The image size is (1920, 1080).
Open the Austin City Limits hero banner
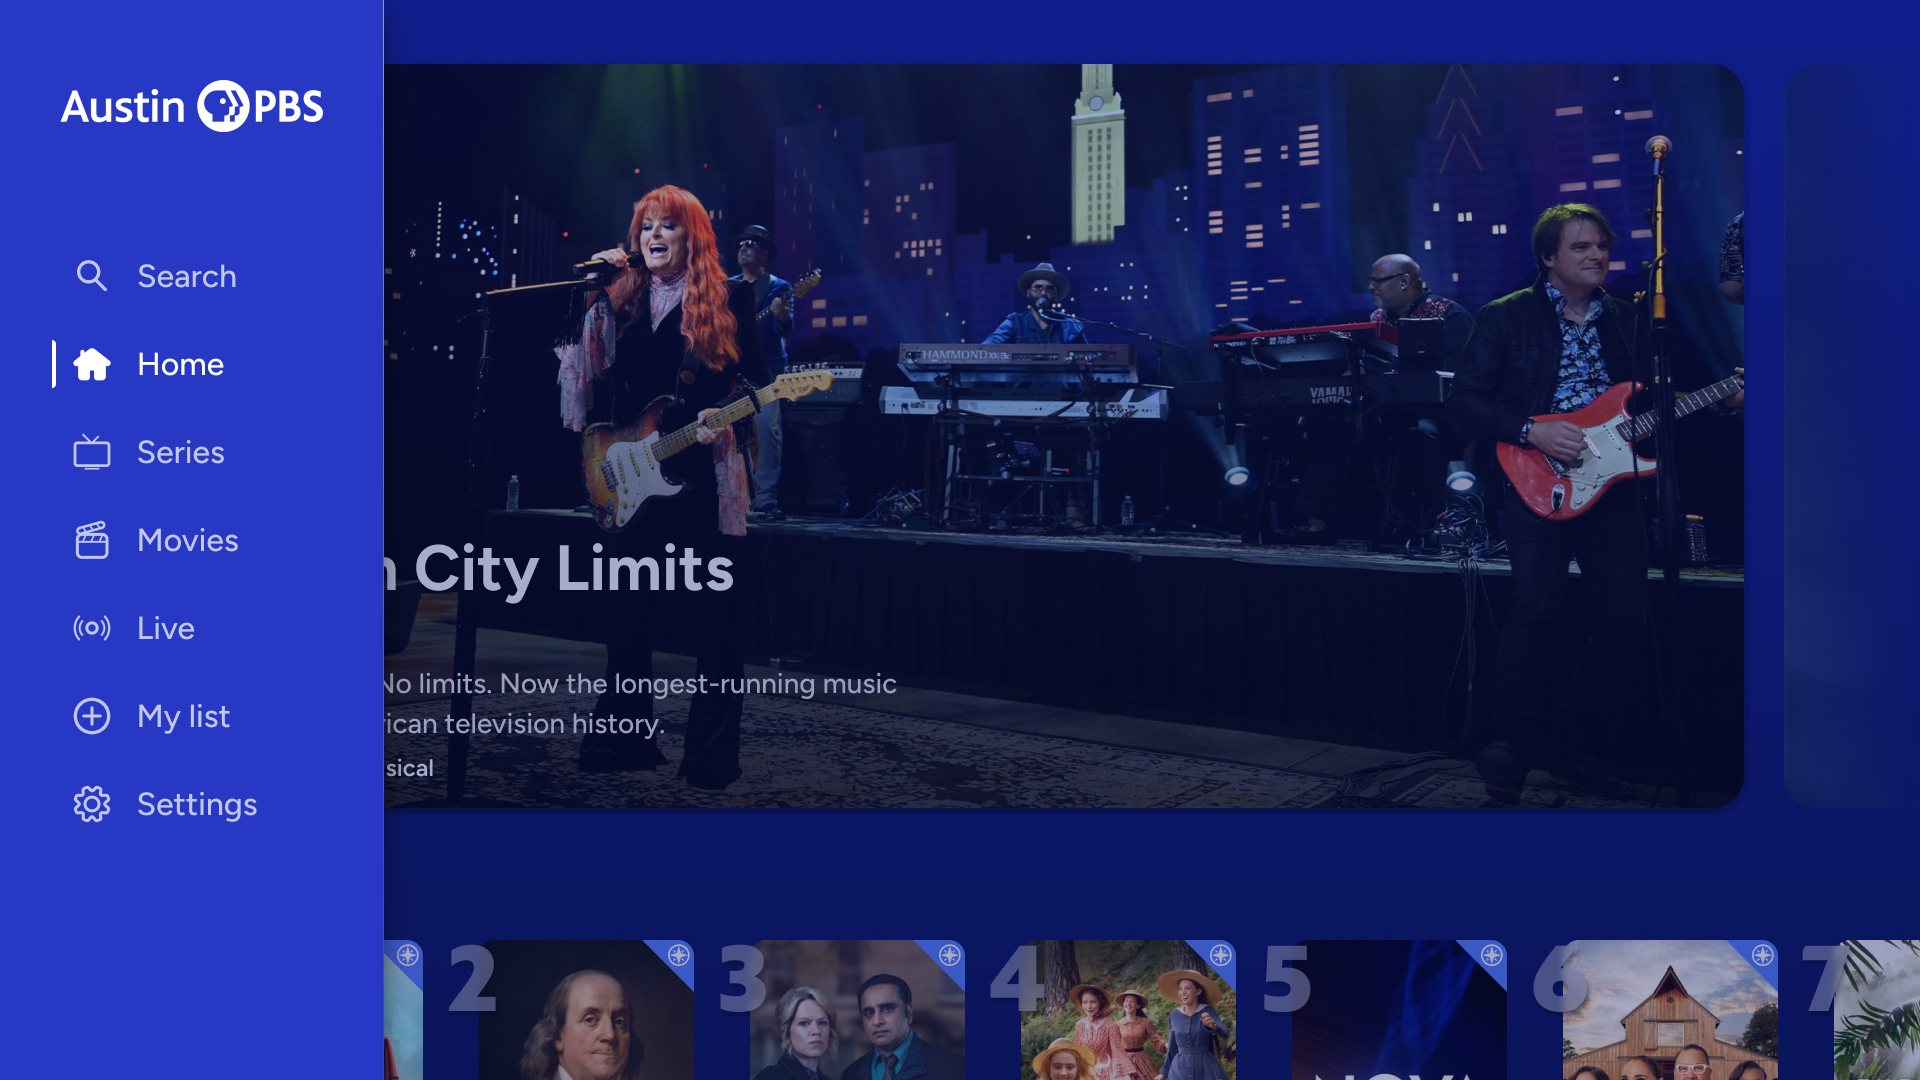click(x=1064, y=436)
